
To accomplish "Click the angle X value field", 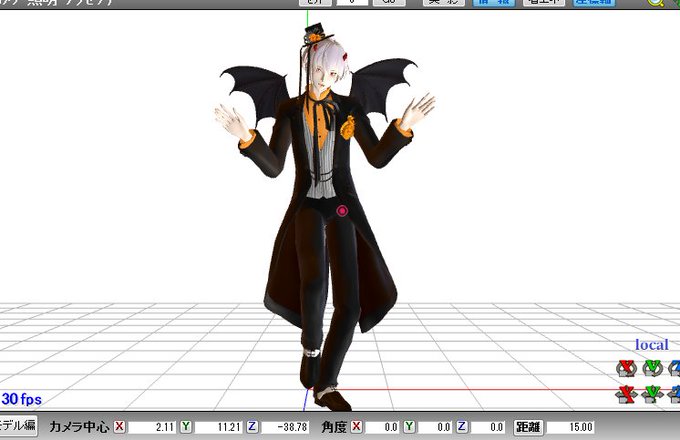I will tap(382, 427).
